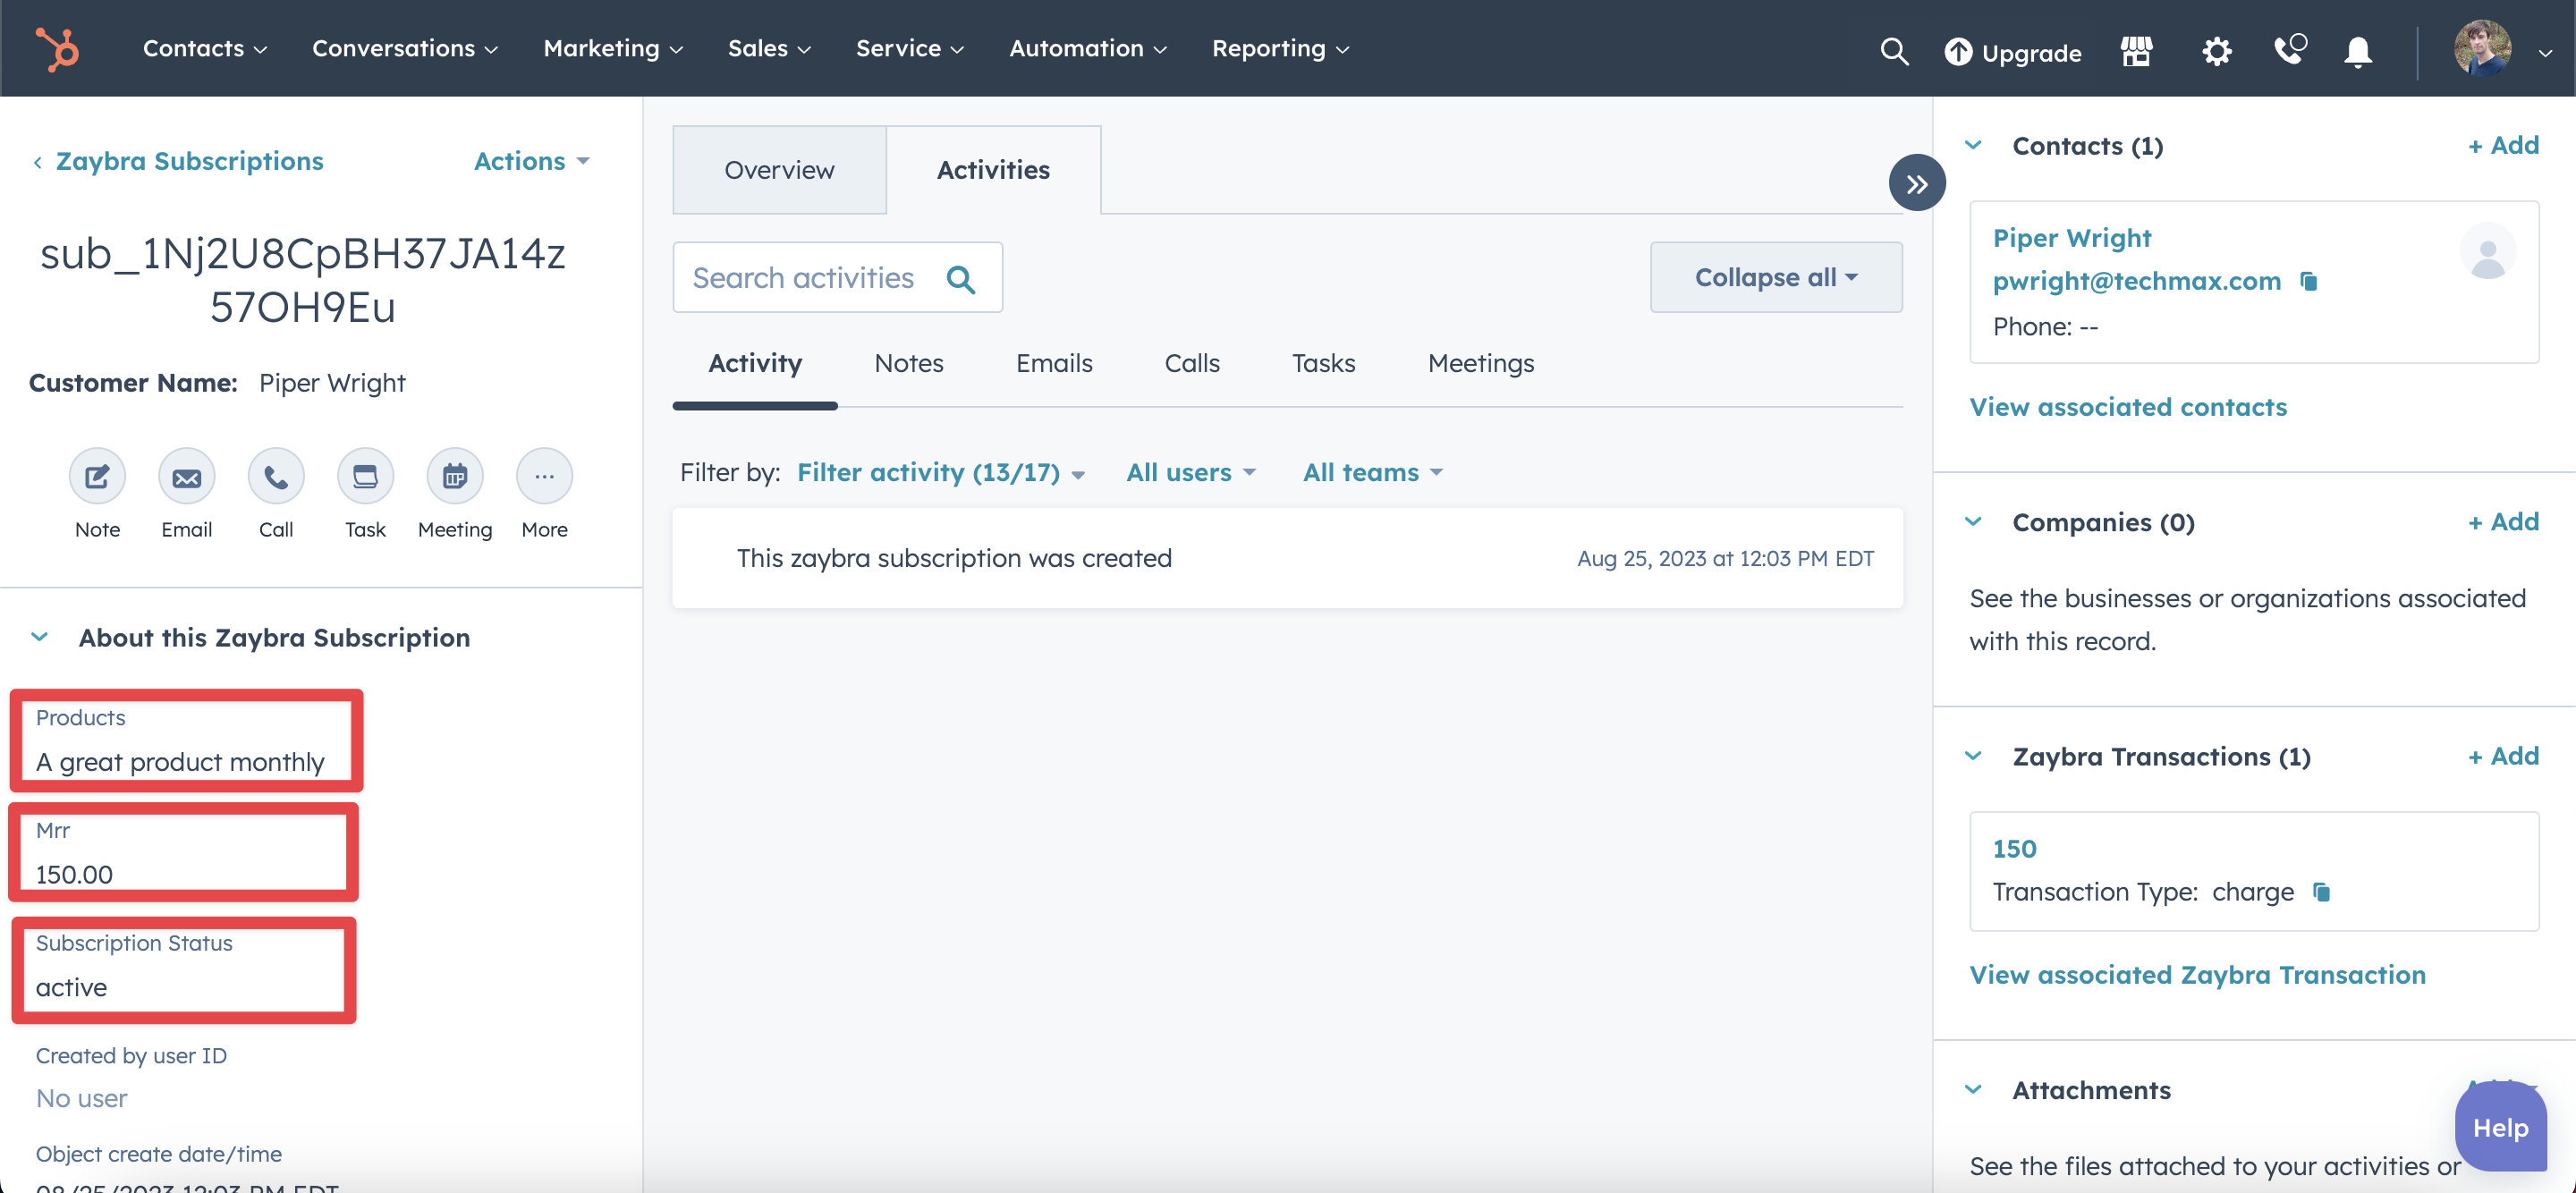Open the 150 transaction link
This screenshot has height=1193, width=2576.
[2013, 848]
